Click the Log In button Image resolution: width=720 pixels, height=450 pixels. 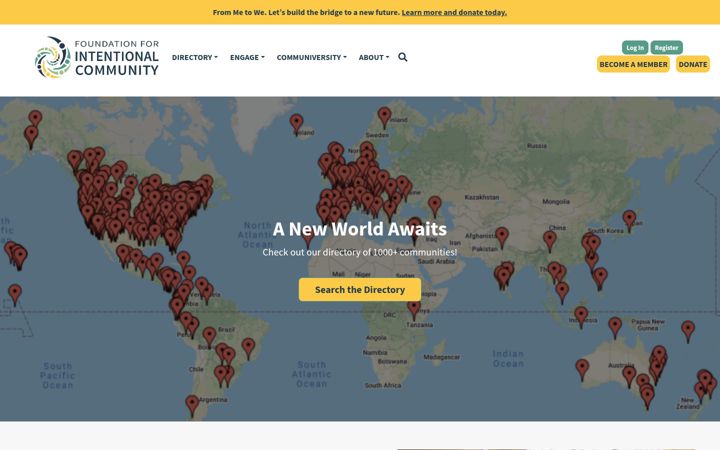pyautogui.click(x=635, y=47)
